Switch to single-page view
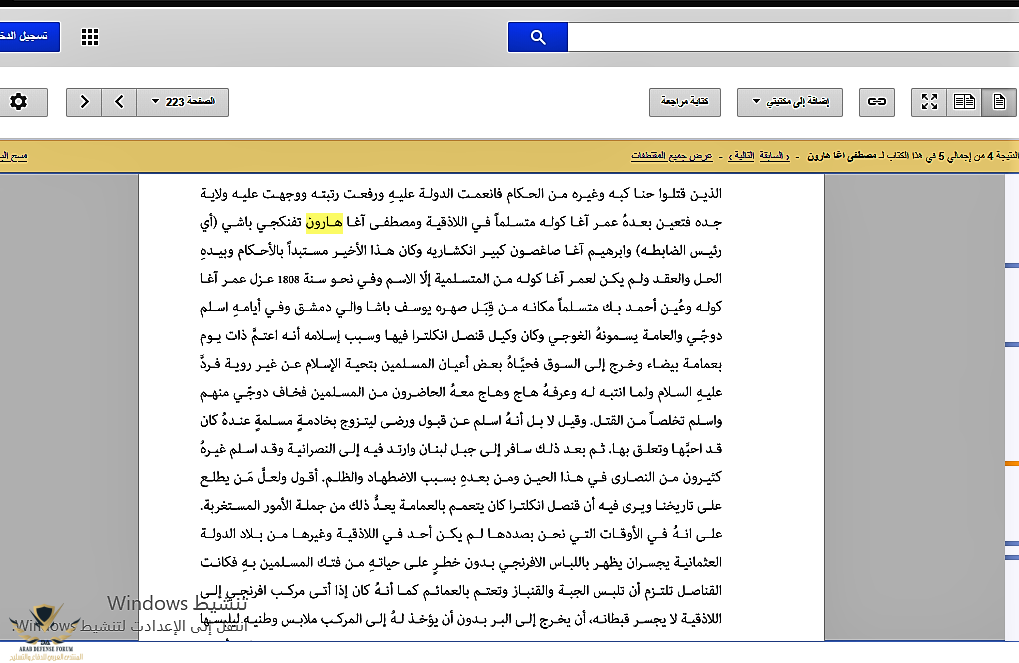1019x663 pixels. [997, 101]
